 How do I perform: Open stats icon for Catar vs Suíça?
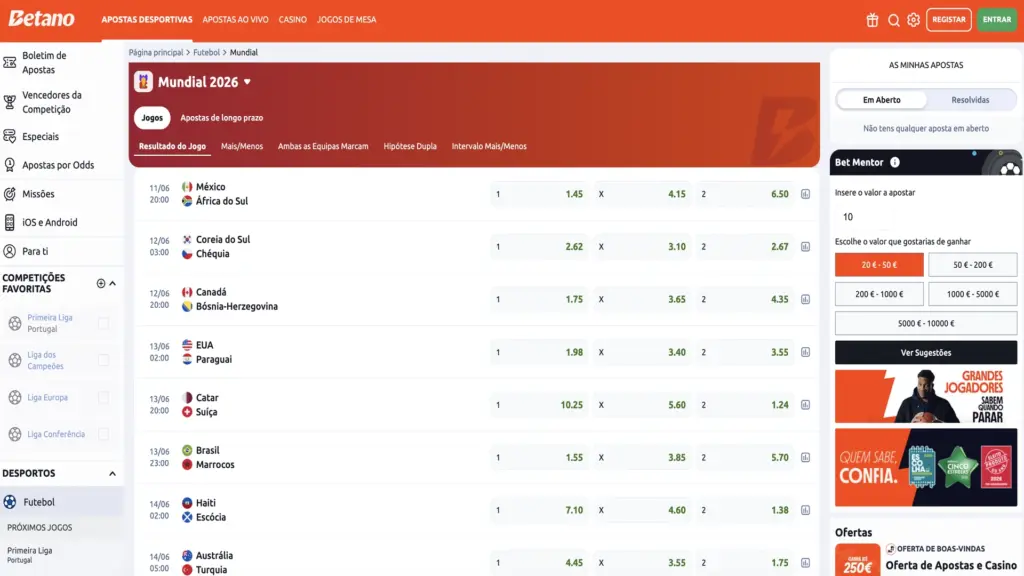coord(805,405)
